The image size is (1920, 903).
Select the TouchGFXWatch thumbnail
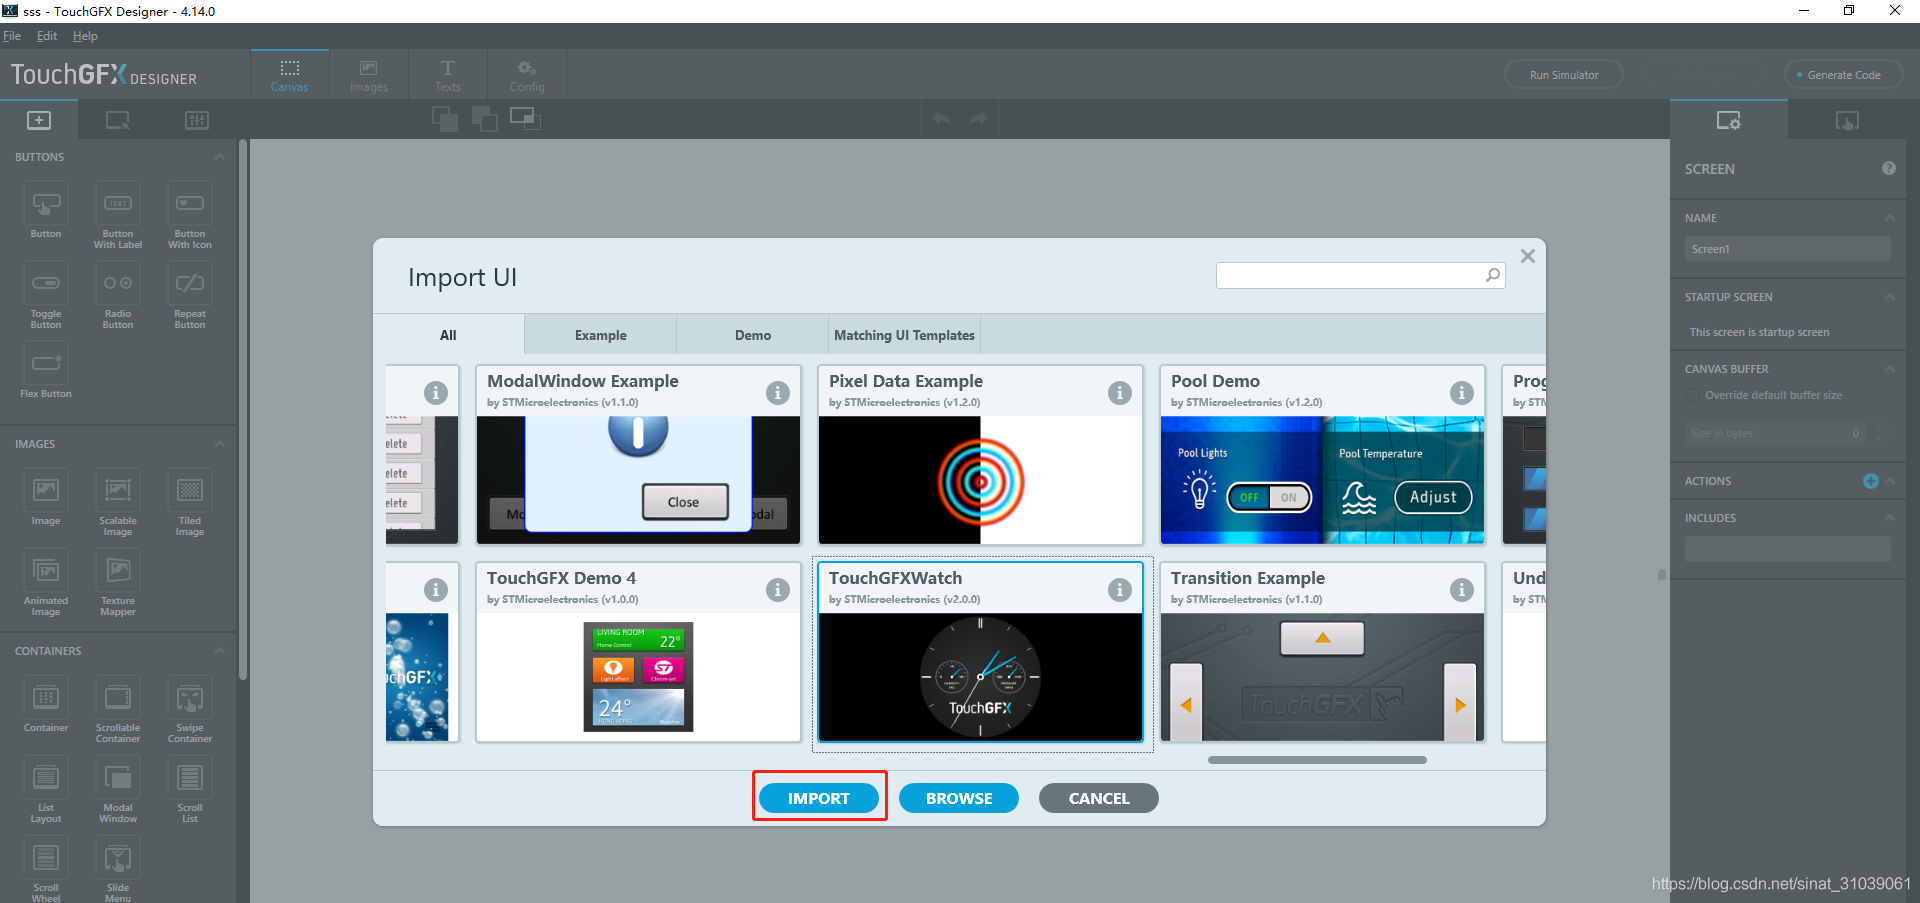(x=980, y=677)
